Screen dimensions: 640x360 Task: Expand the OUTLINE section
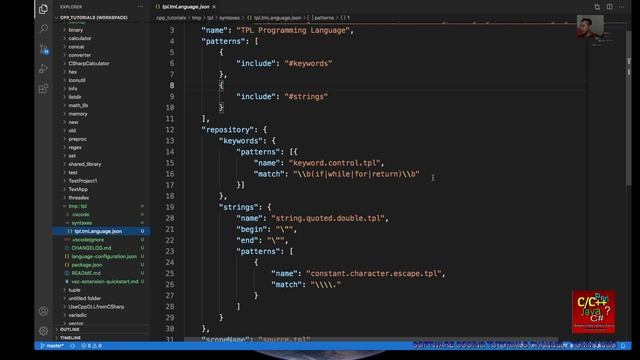(x=70, y=329)
